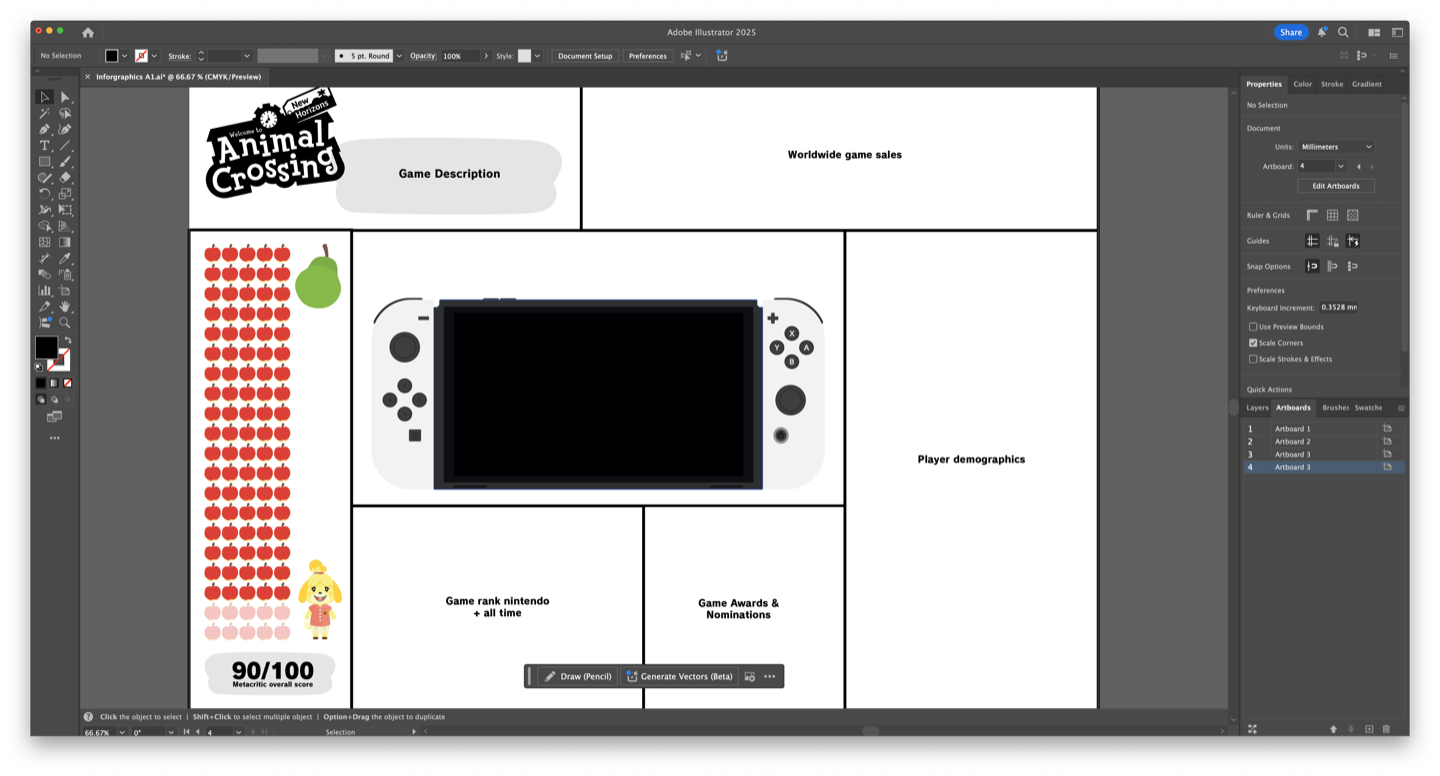Open the stroke weight dropdown
1440x776 pixels.
246,56
